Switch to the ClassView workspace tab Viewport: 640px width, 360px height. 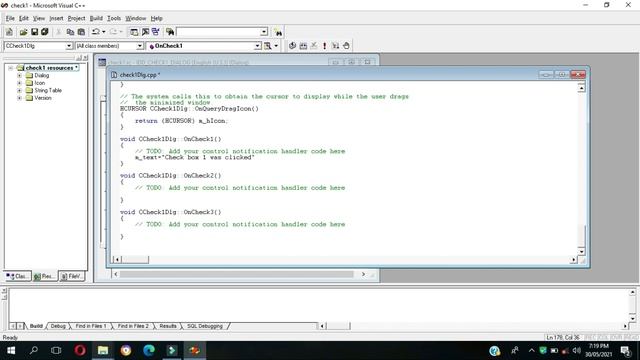18,276
